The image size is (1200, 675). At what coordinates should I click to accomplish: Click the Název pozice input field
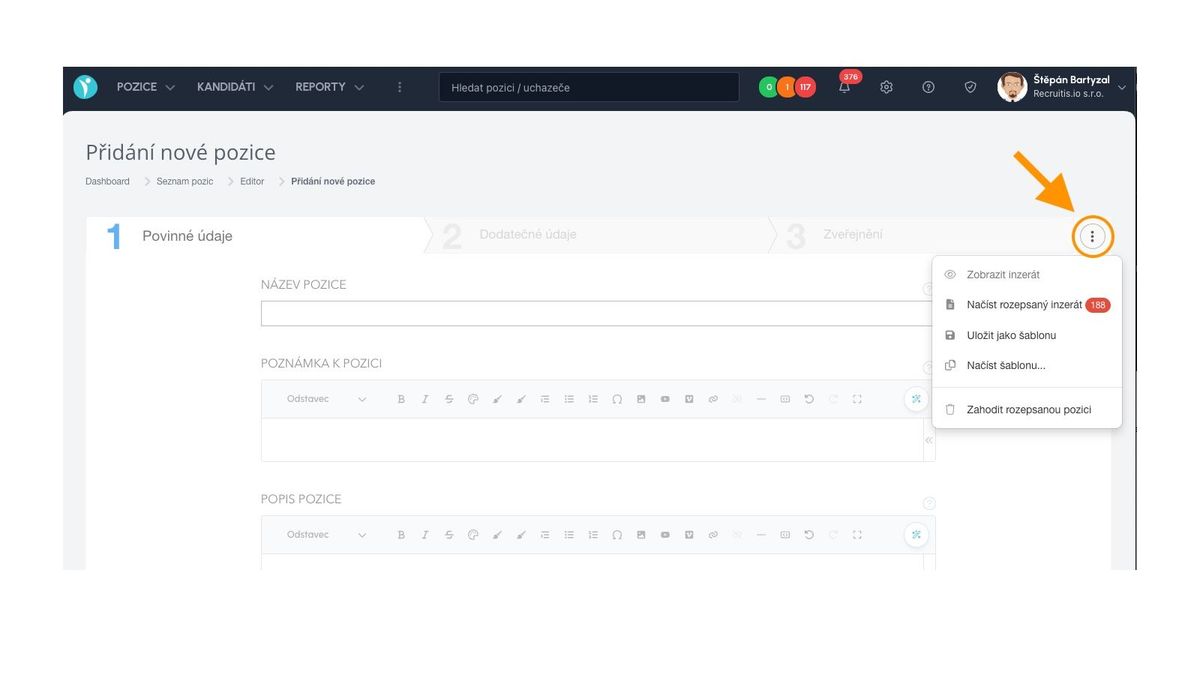point(595,314)
